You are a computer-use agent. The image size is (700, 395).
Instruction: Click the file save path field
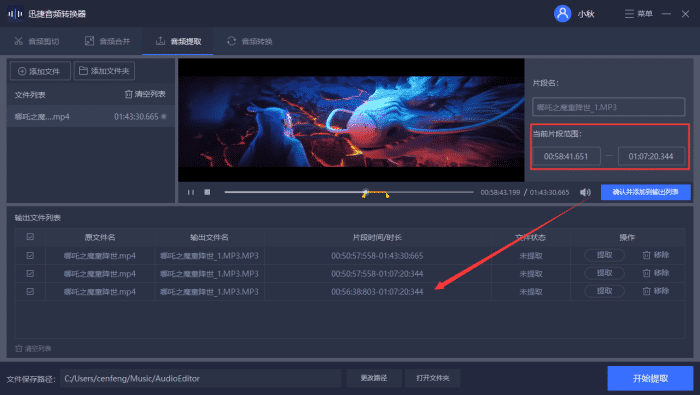tap(201, 378)
